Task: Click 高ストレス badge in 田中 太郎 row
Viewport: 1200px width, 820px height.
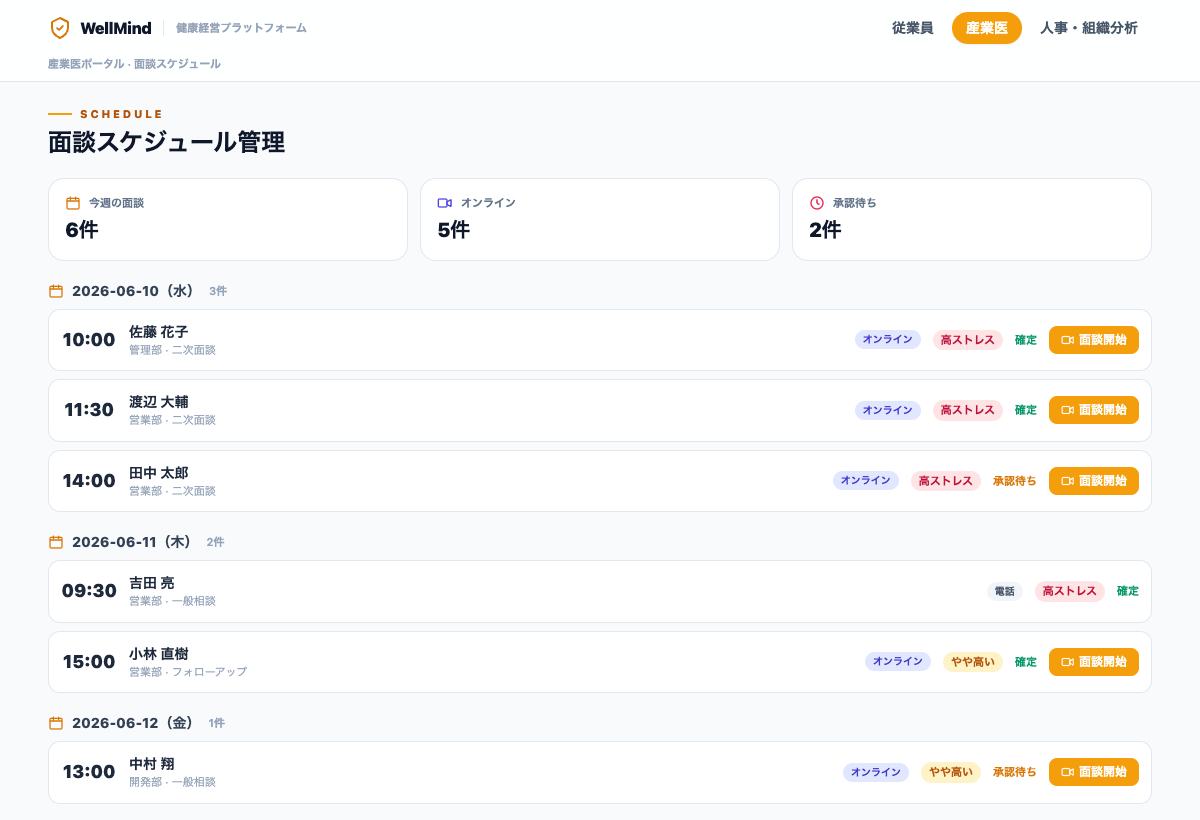Action: (946, 481)
